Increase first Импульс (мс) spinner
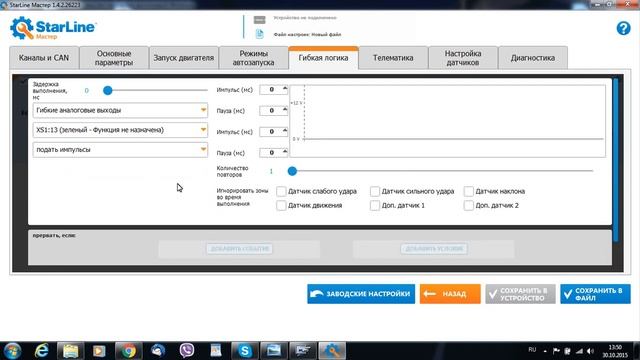640x360 pixels. click(285, 88)
